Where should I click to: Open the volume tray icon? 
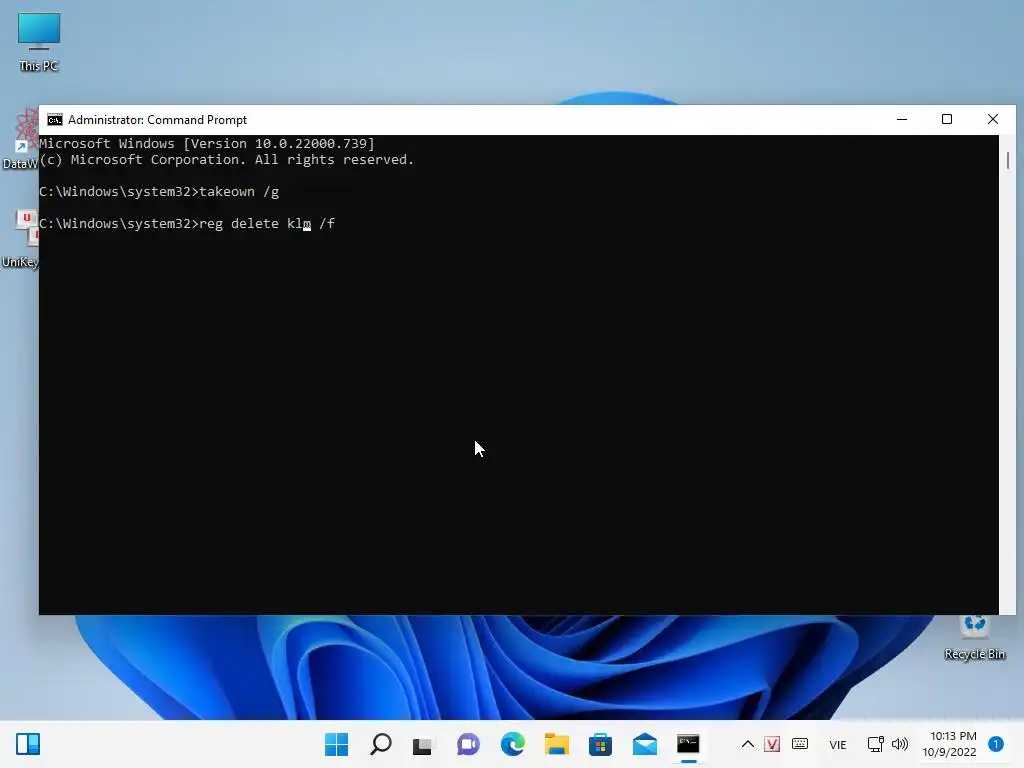click(900, 744)
